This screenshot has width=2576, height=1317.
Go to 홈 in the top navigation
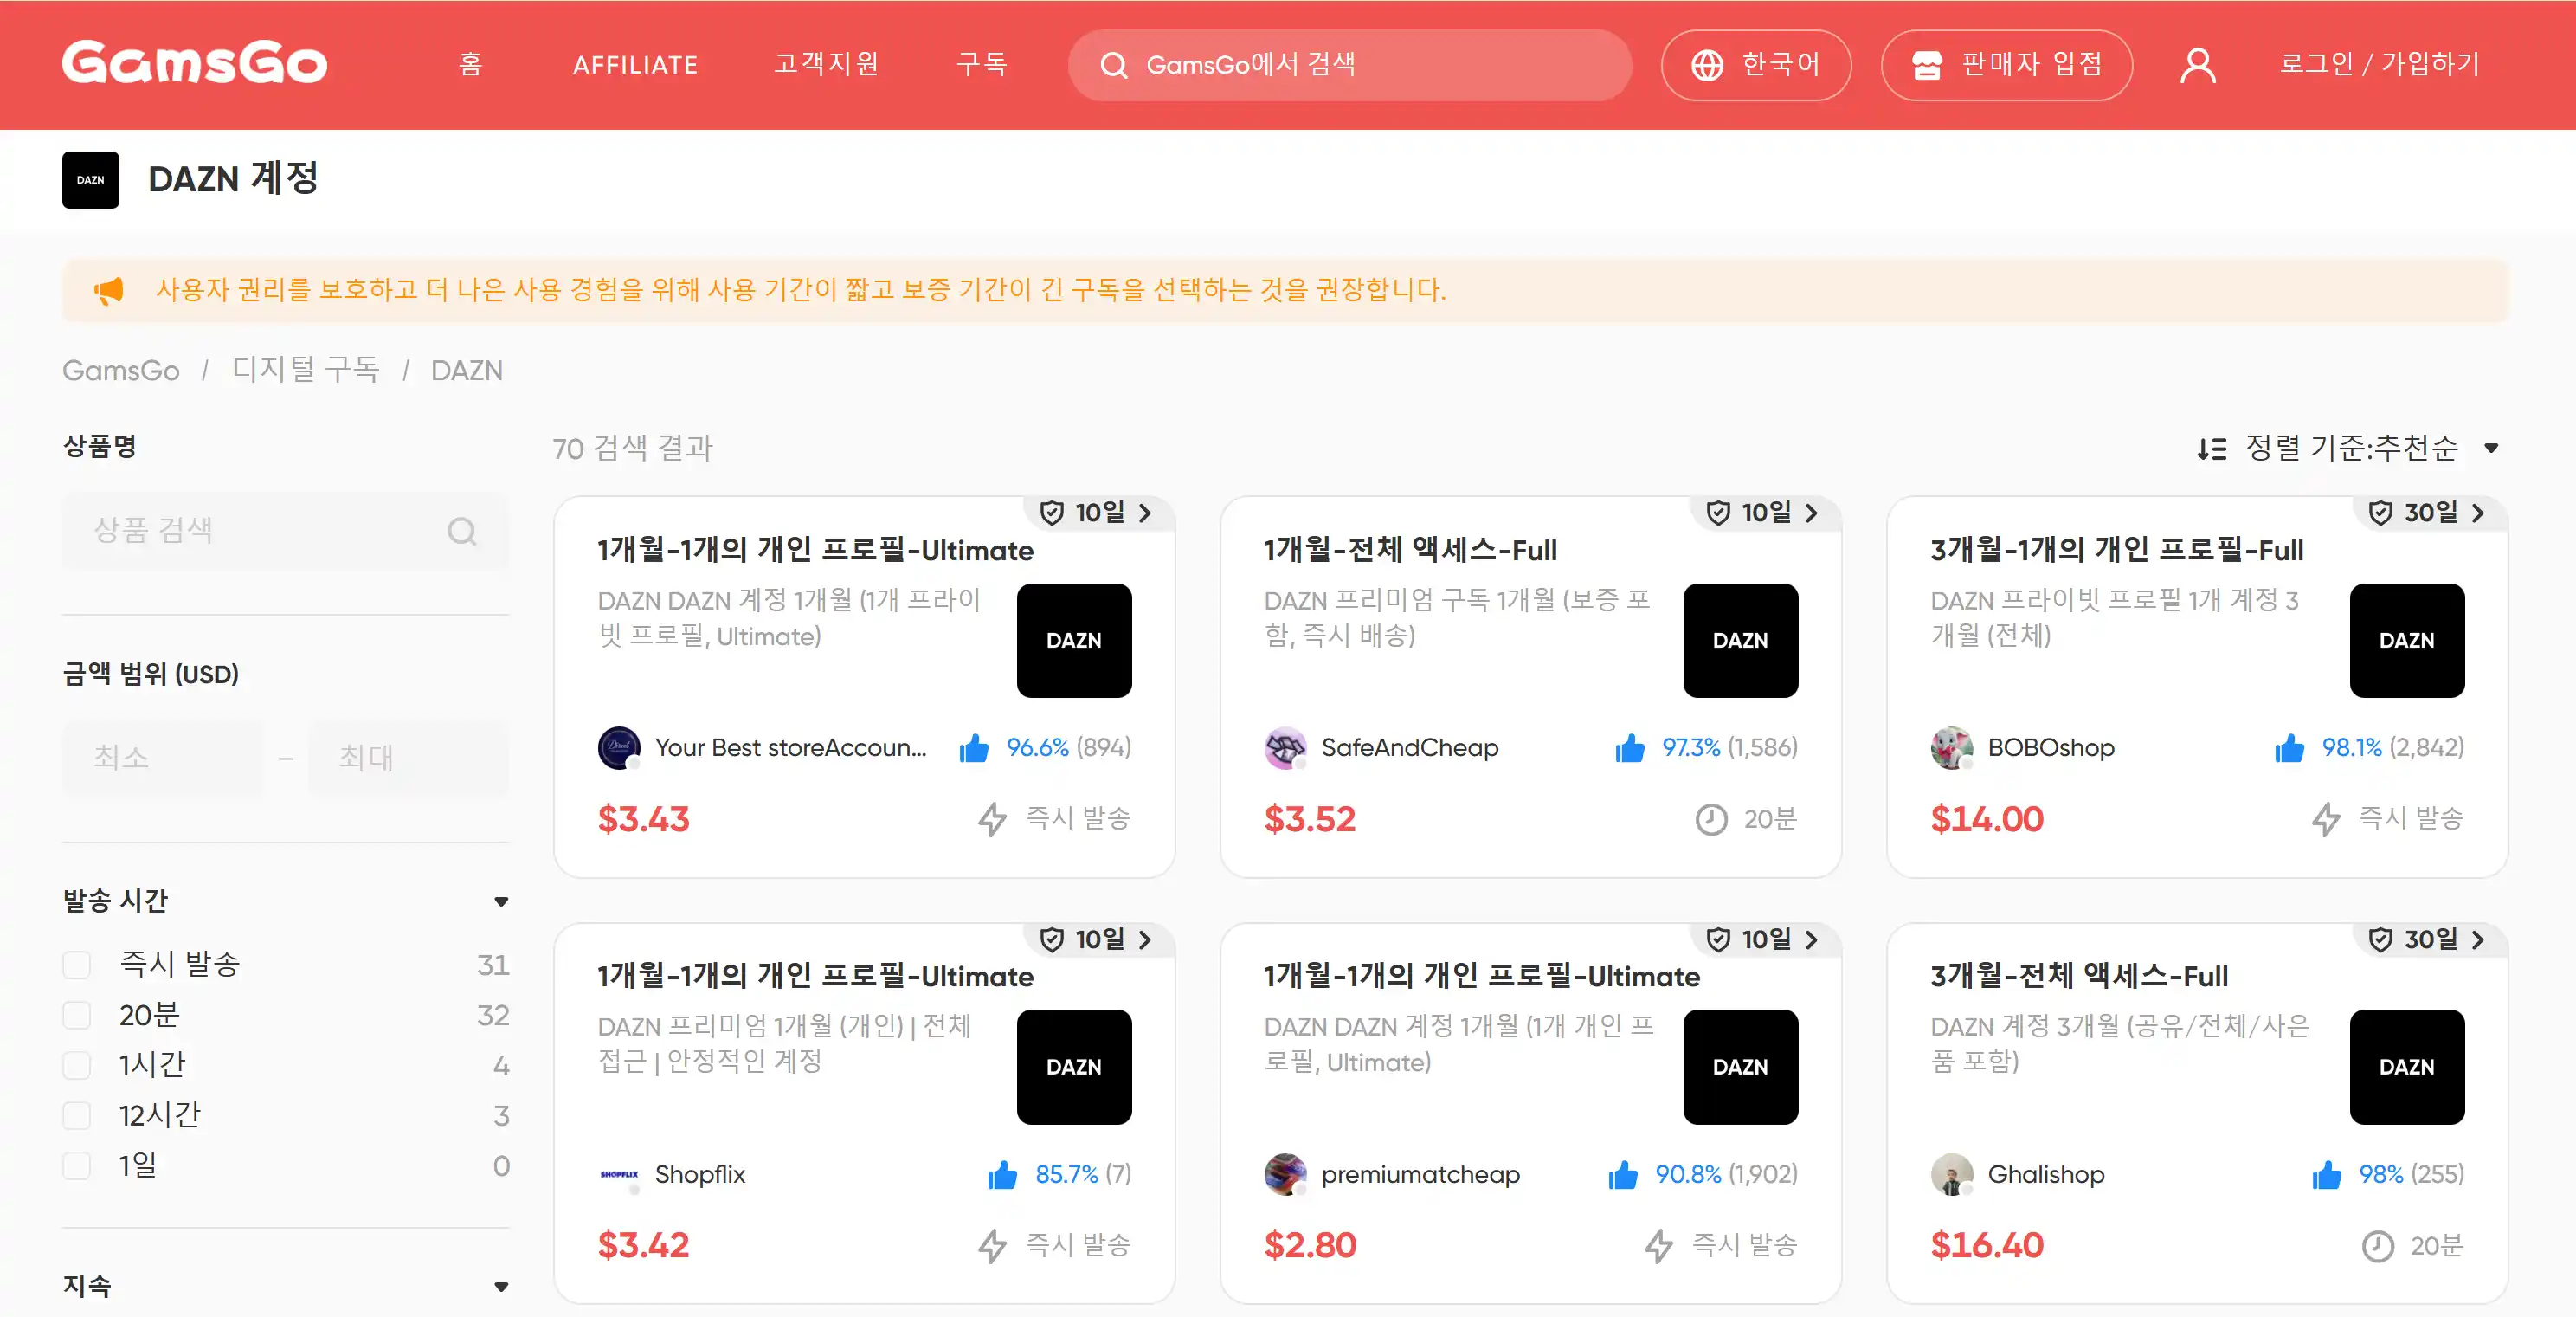click(470, 65)
